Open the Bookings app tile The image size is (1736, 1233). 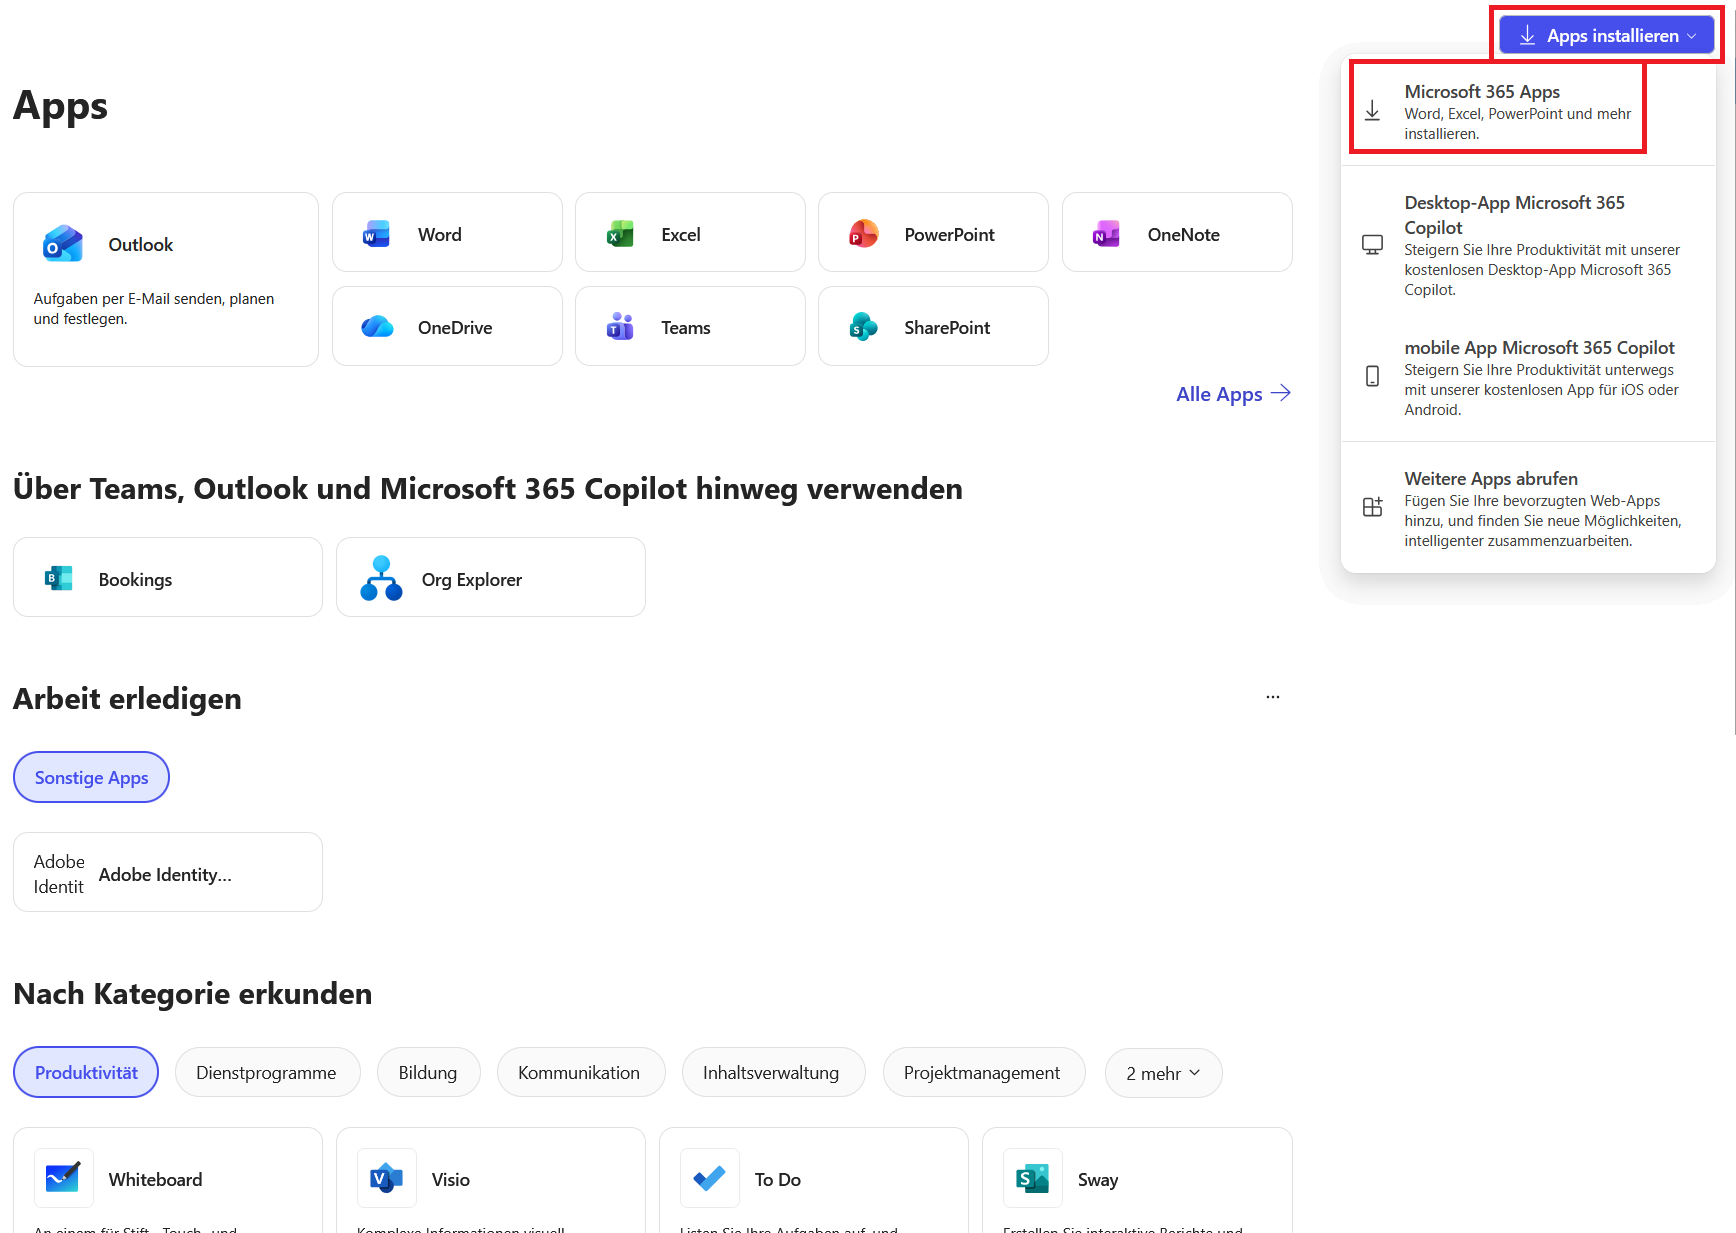167,578
